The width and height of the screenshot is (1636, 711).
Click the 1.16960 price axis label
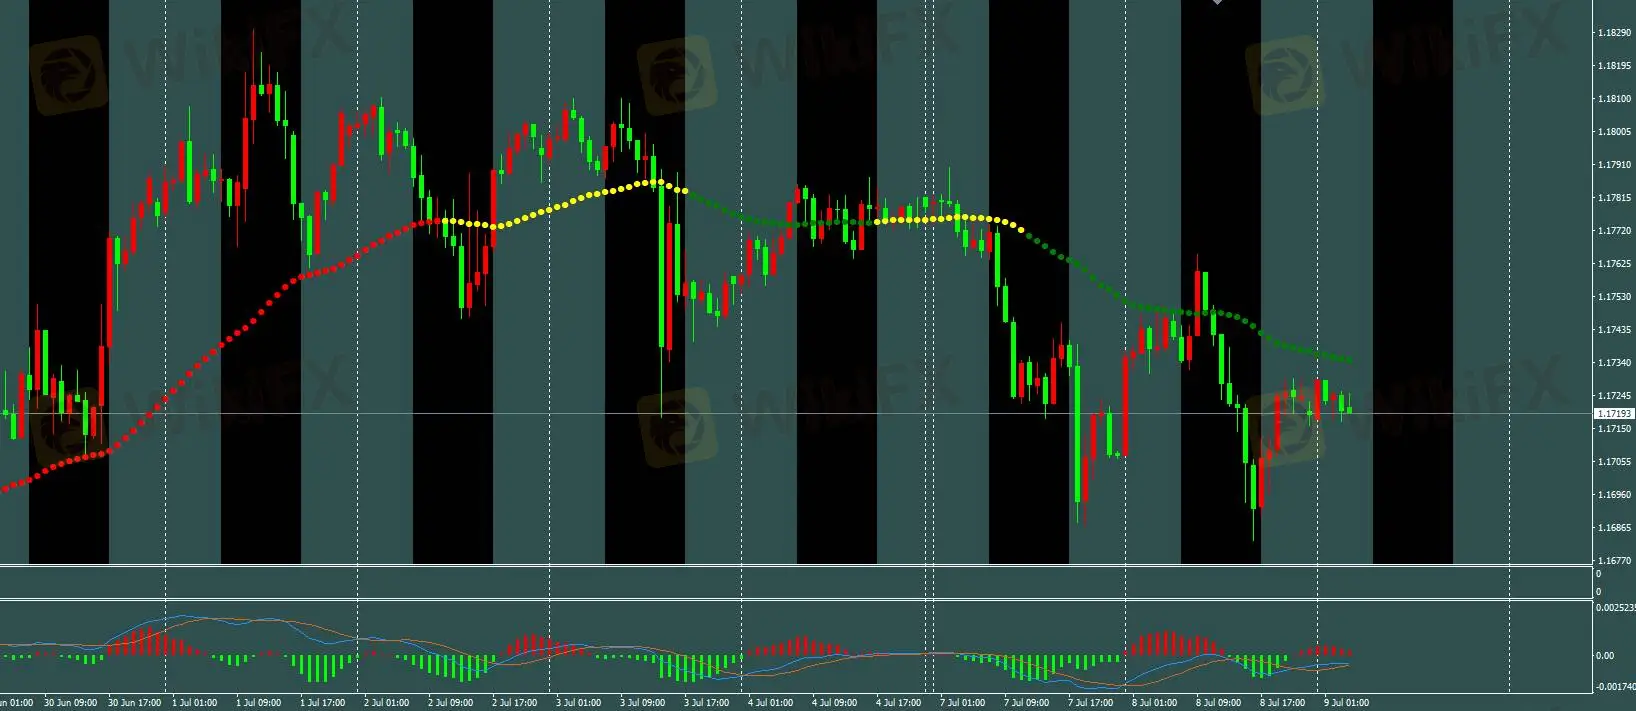pos(1614,495)
